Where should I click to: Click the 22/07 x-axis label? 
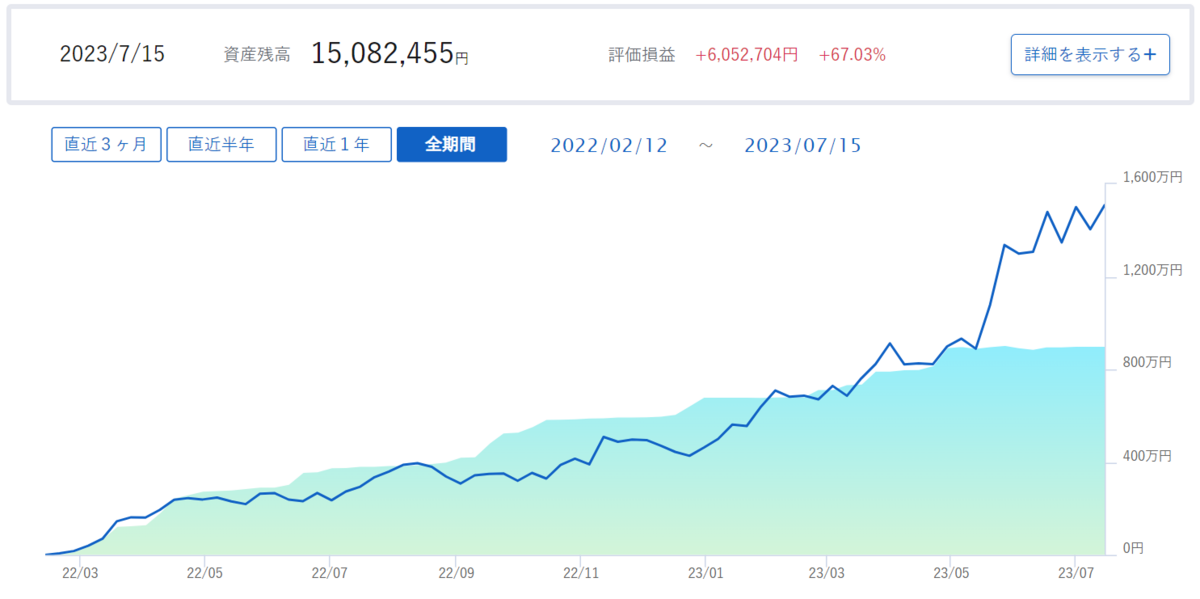pyautogui.click(x=330, y=573)
